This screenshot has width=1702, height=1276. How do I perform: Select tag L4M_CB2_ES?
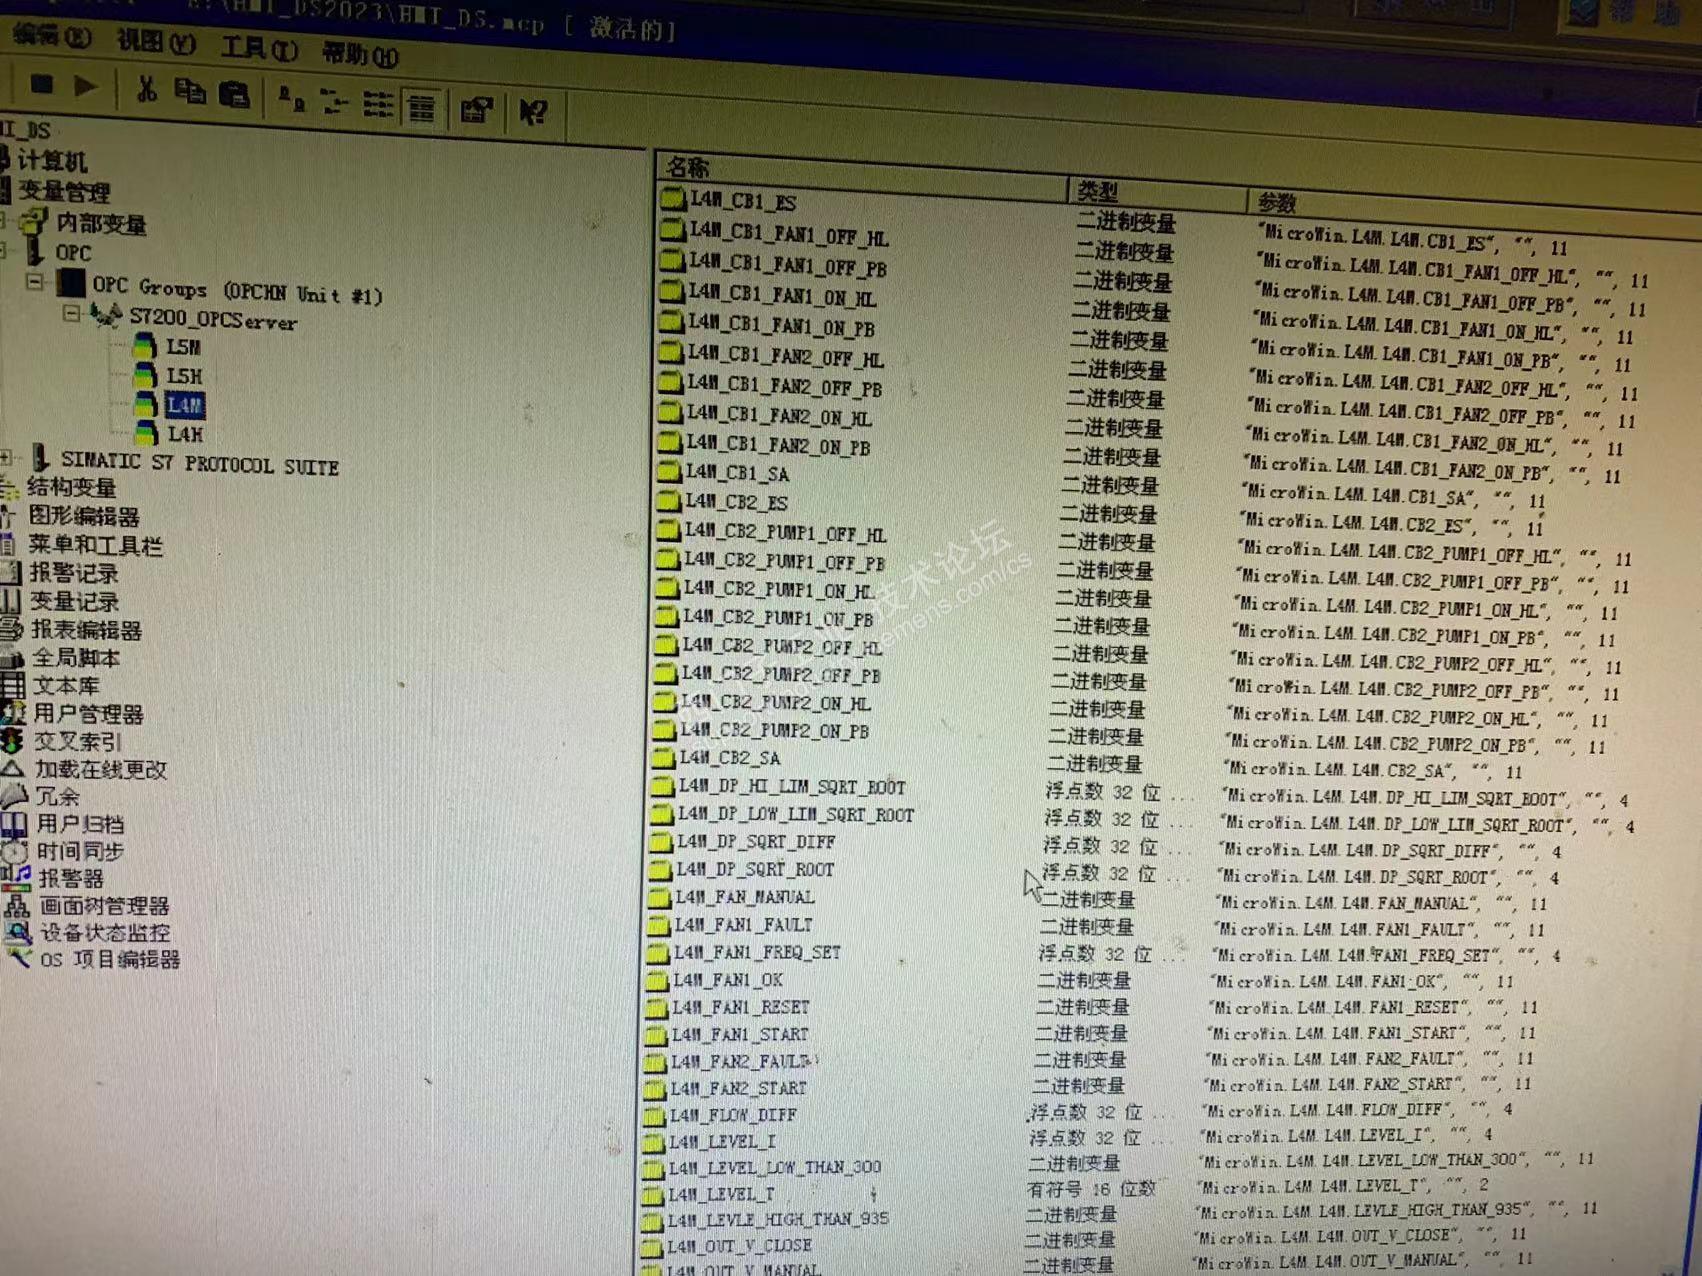(736, 502)
